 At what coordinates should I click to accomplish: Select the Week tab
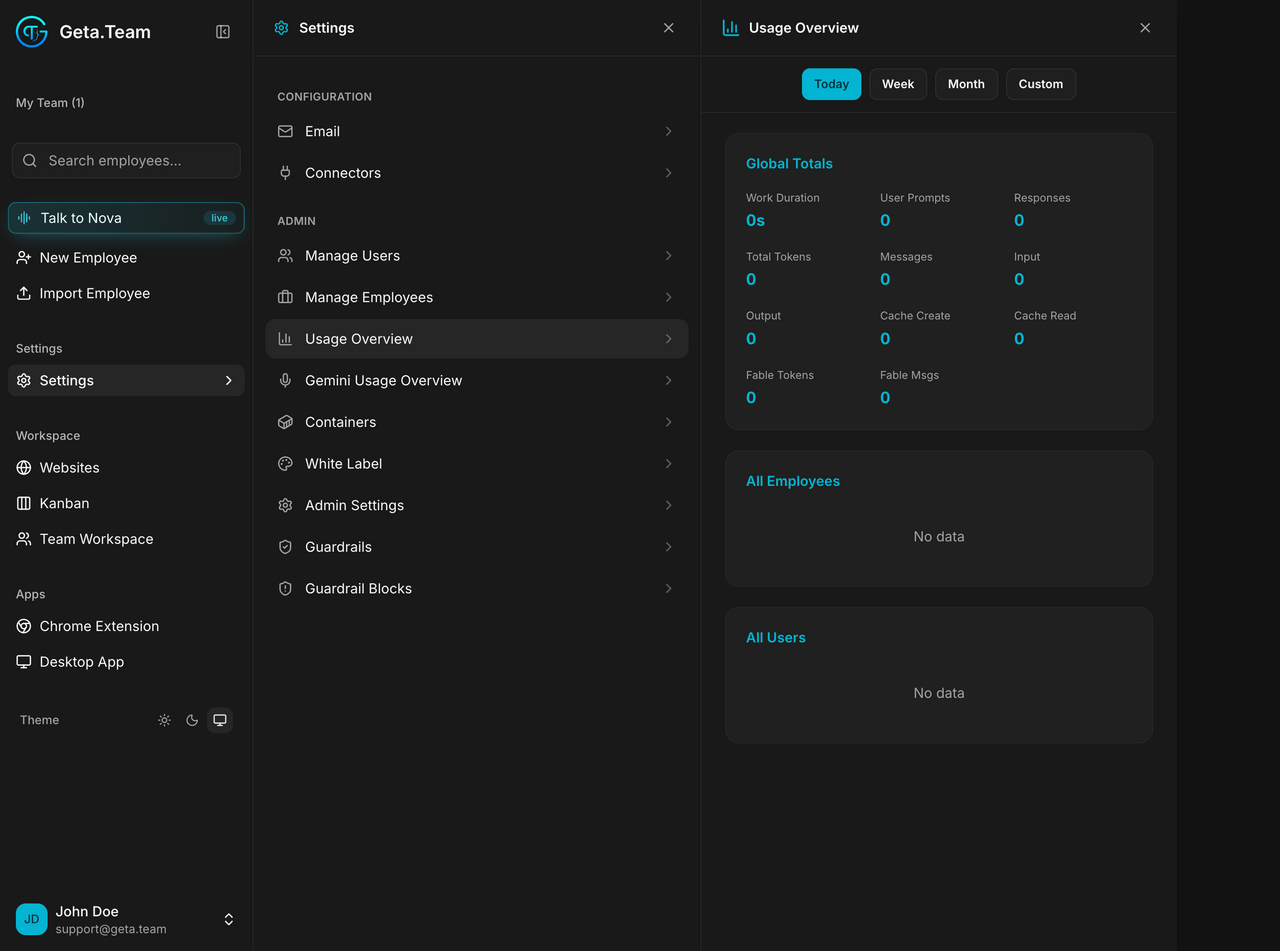898,84
